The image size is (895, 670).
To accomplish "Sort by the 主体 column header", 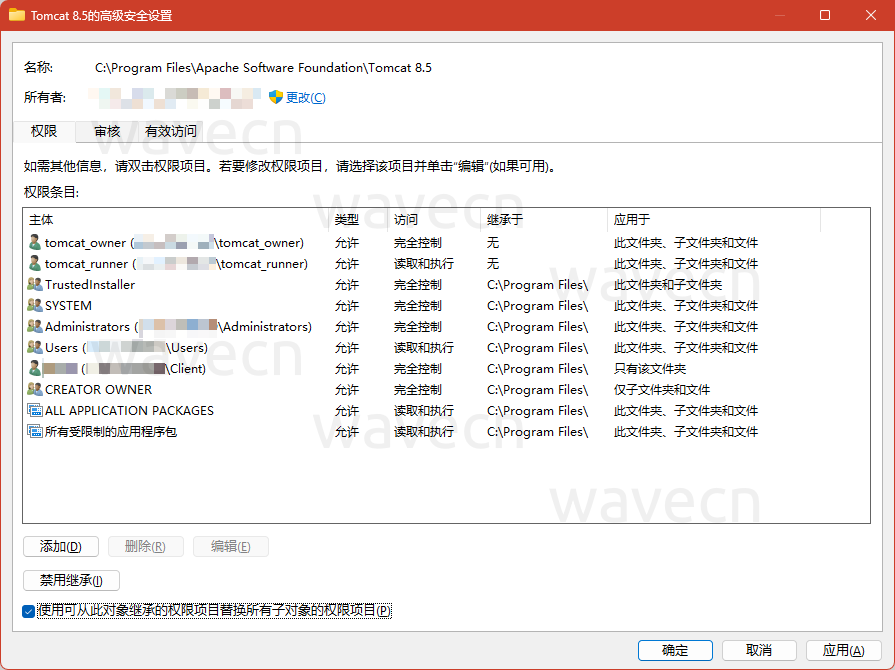I will click(176, 220).
